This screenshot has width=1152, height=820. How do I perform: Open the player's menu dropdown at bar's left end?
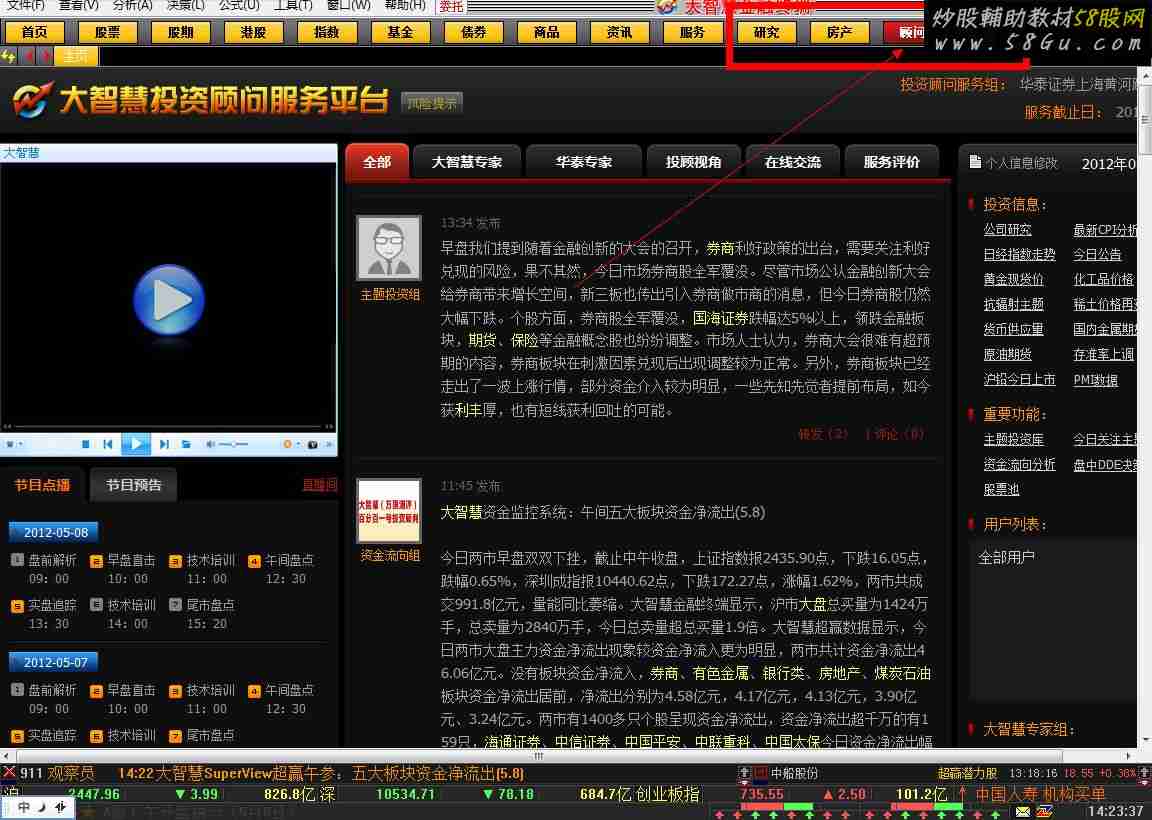coord(14,444)
